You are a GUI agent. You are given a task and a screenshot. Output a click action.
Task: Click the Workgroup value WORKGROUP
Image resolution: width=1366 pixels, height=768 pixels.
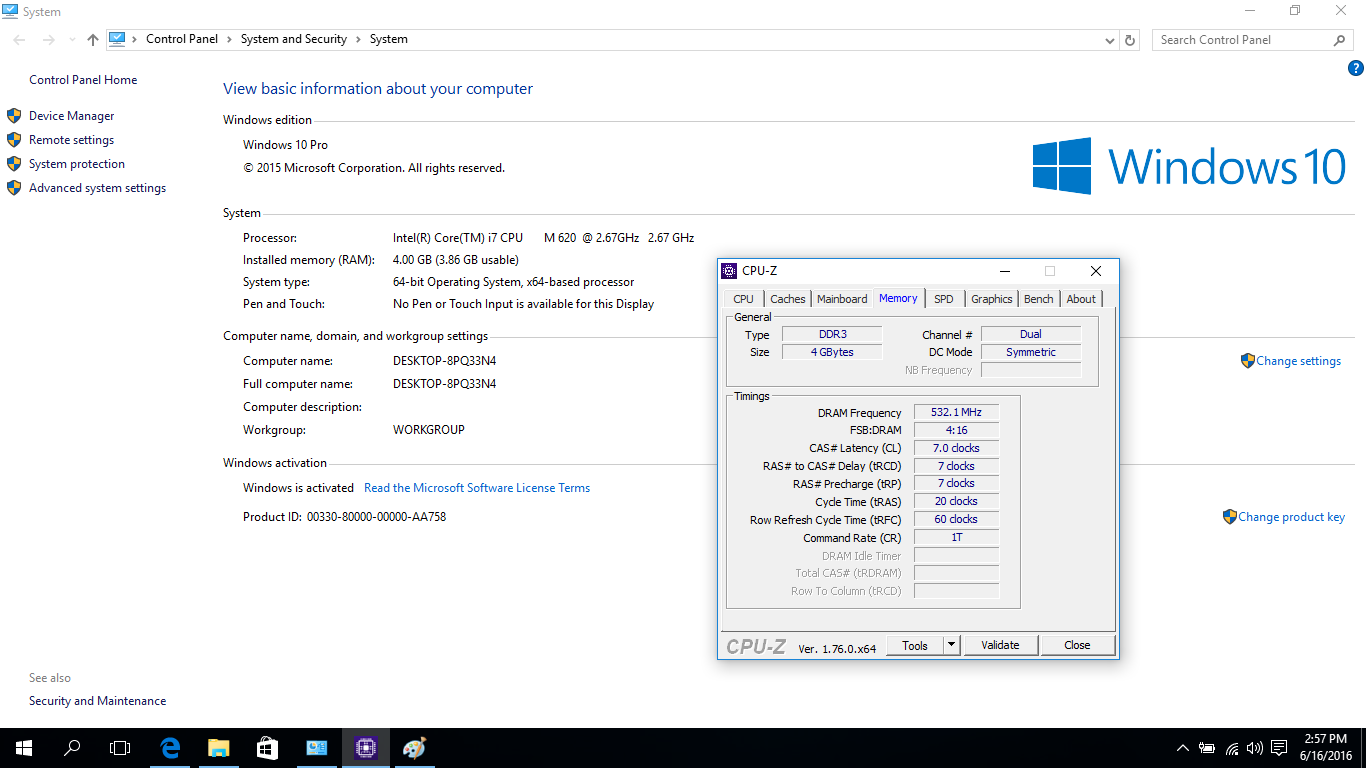click(x=429, y=430)
